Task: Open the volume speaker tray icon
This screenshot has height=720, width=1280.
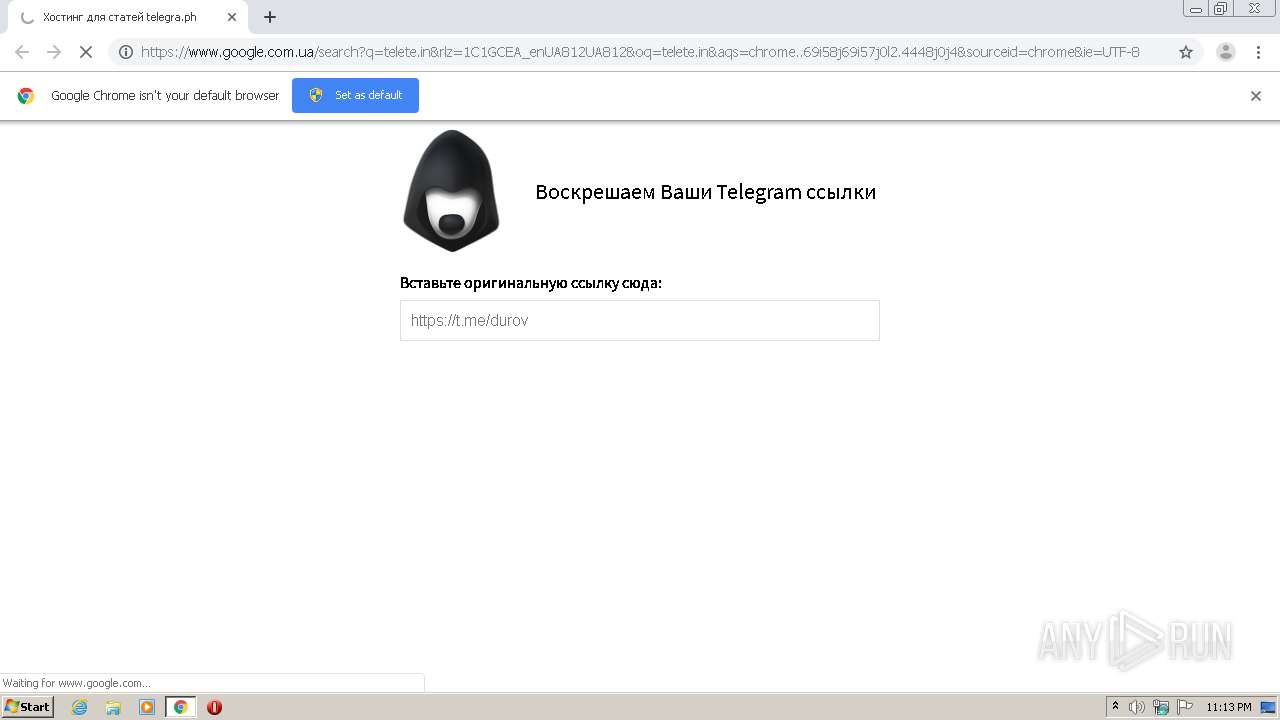Action: (1137, 707)
